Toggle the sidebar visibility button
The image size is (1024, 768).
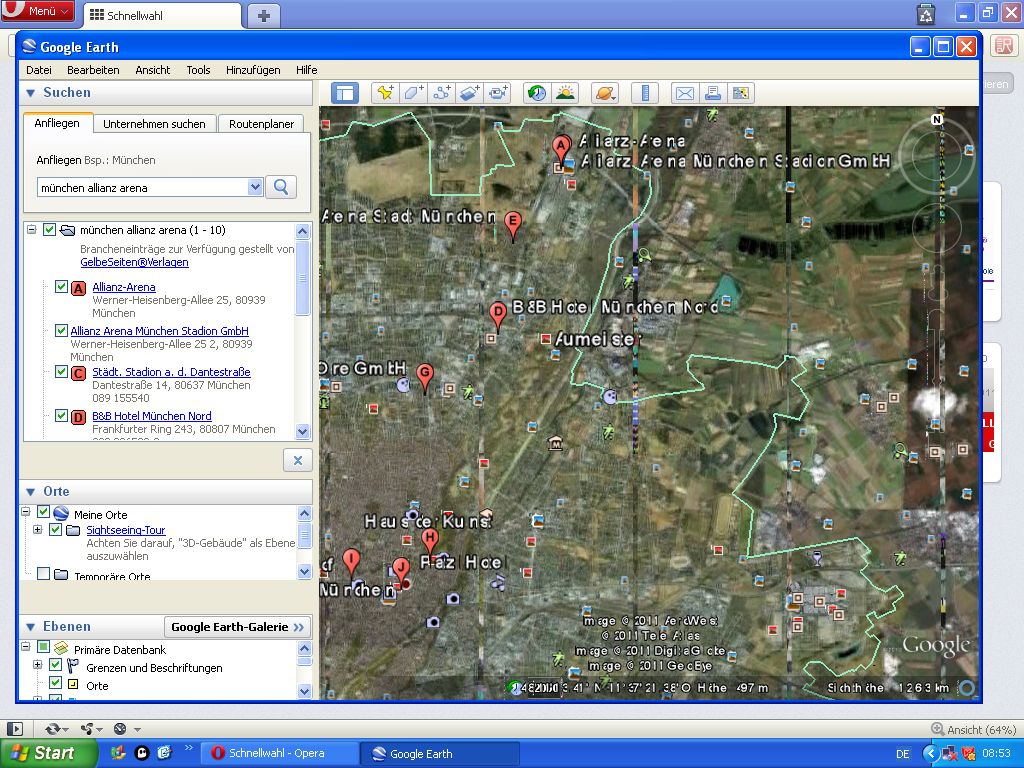[345, 93]
